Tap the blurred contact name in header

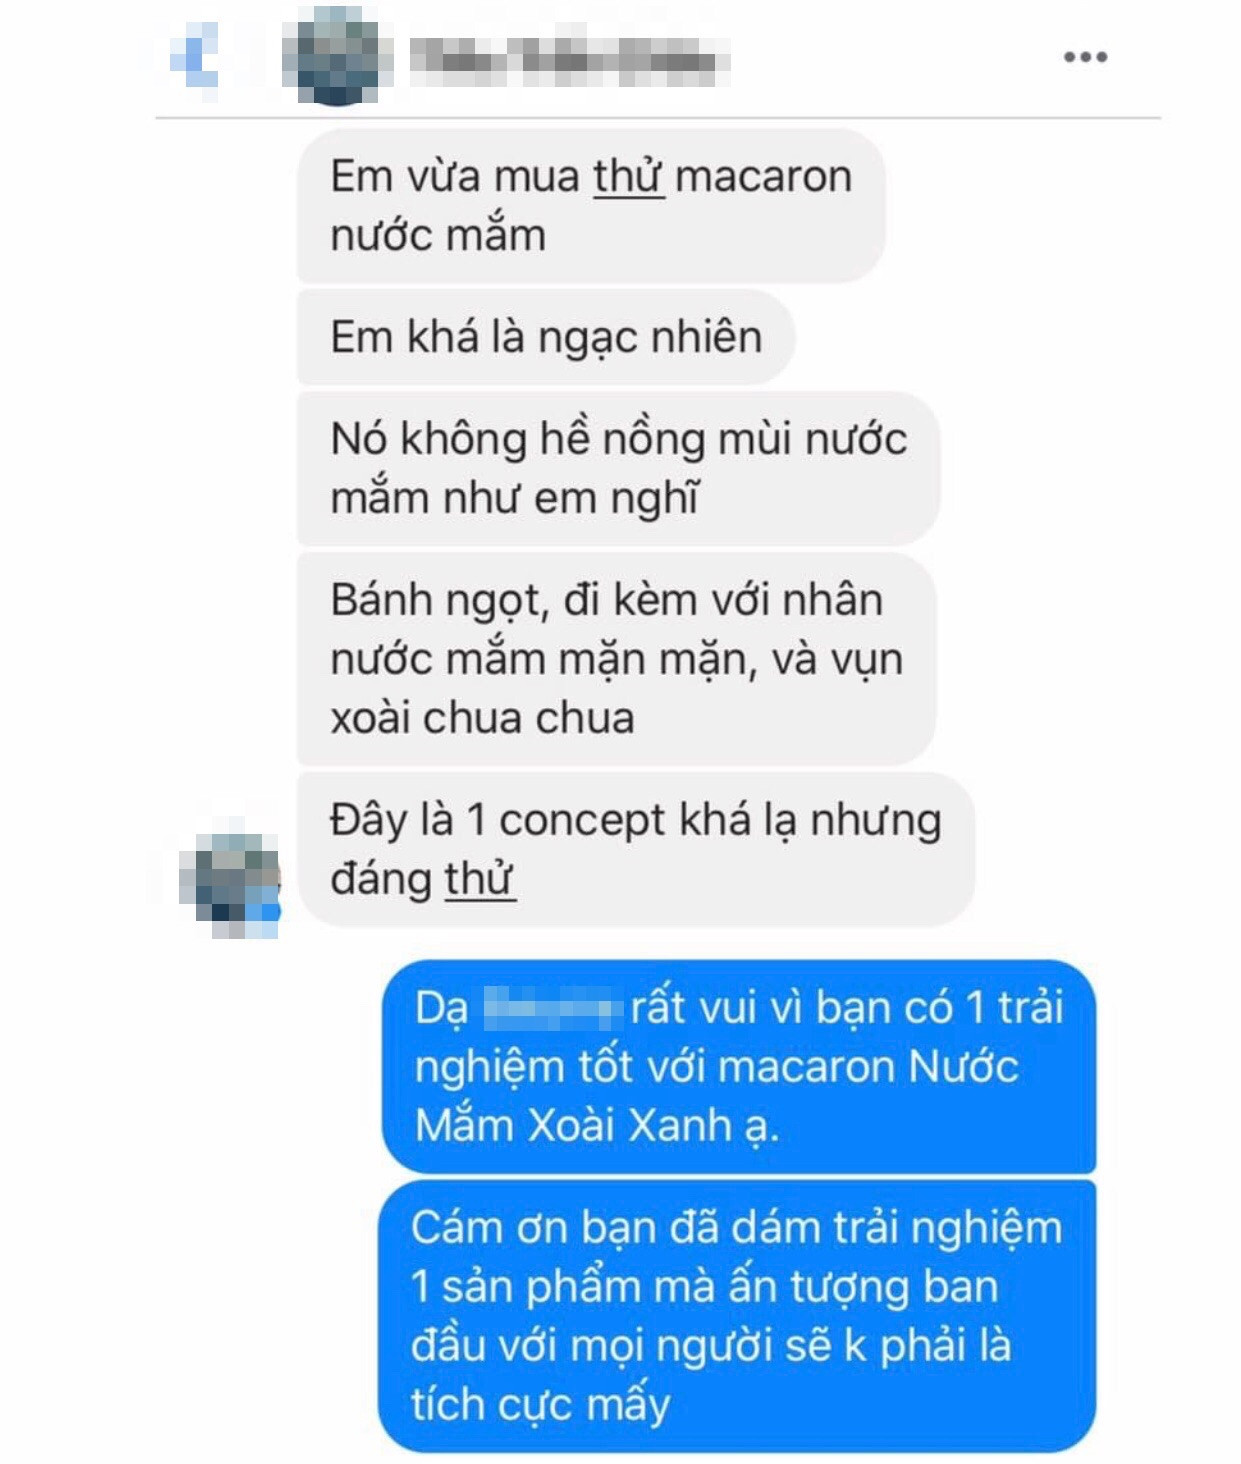pos(569,59)
